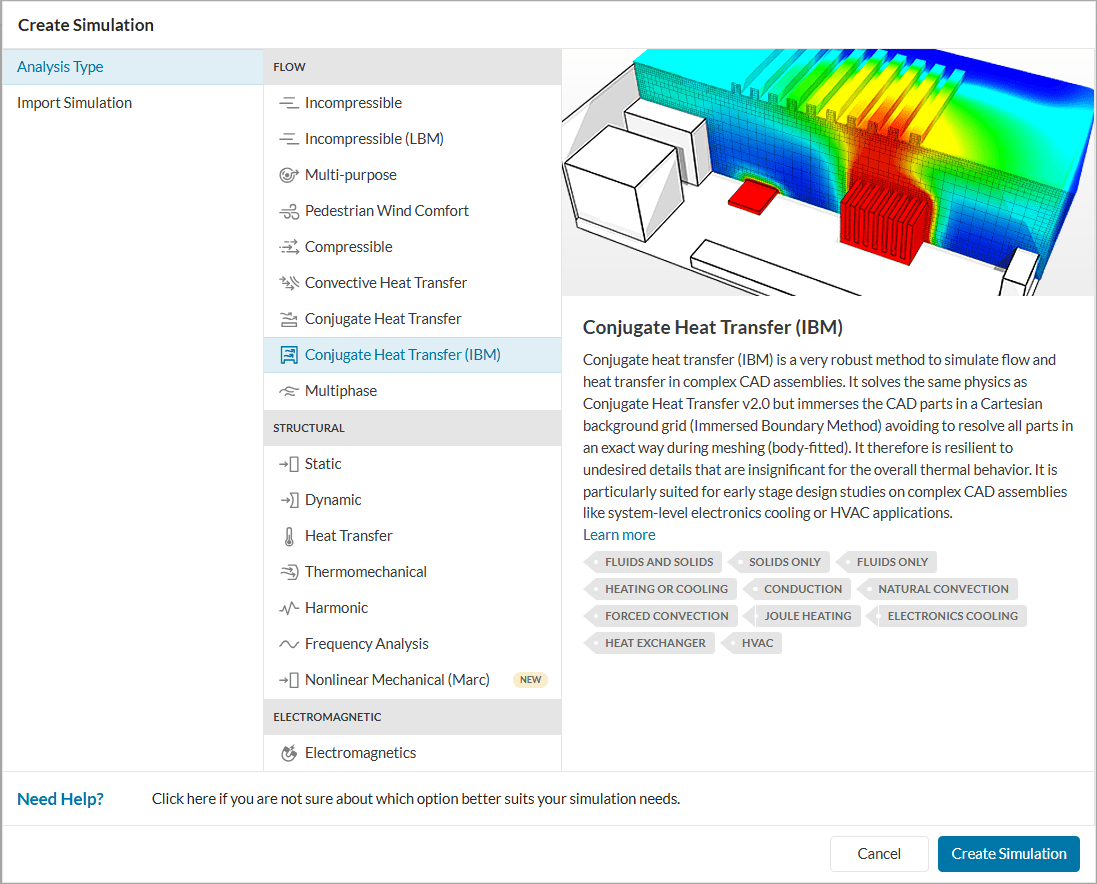Viewport: 1097px width, 884px height.
Task: Click the ELECTRONICS COOLING tag
Action: [x=951, y=616]
